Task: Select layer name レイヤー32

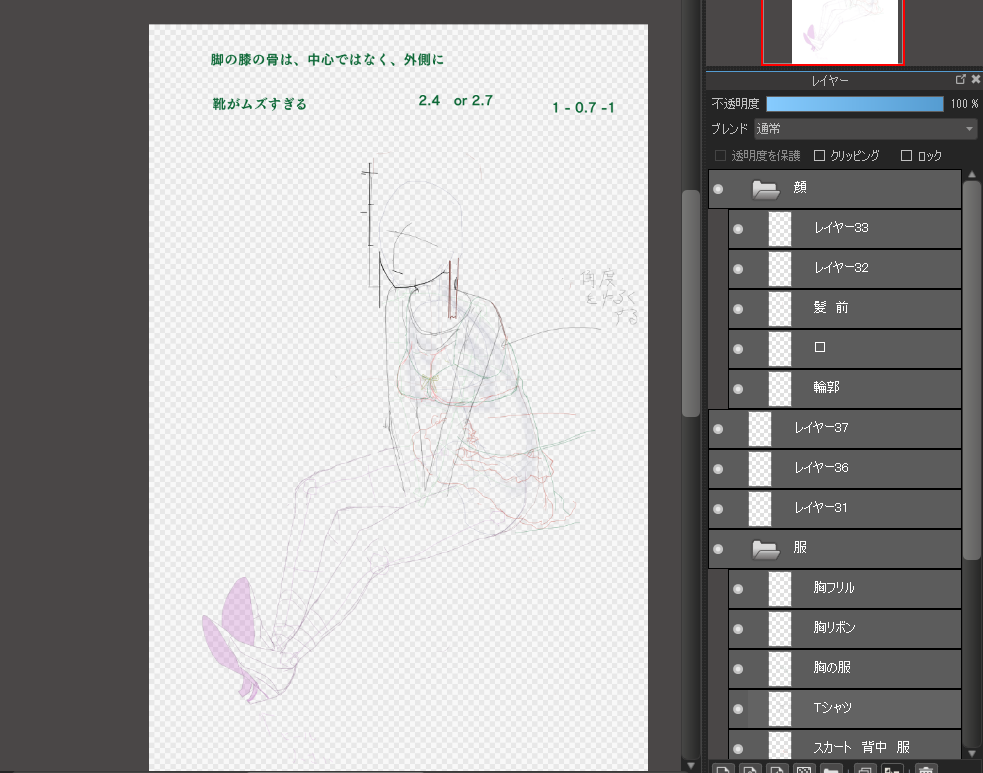Action: point(841,268)
